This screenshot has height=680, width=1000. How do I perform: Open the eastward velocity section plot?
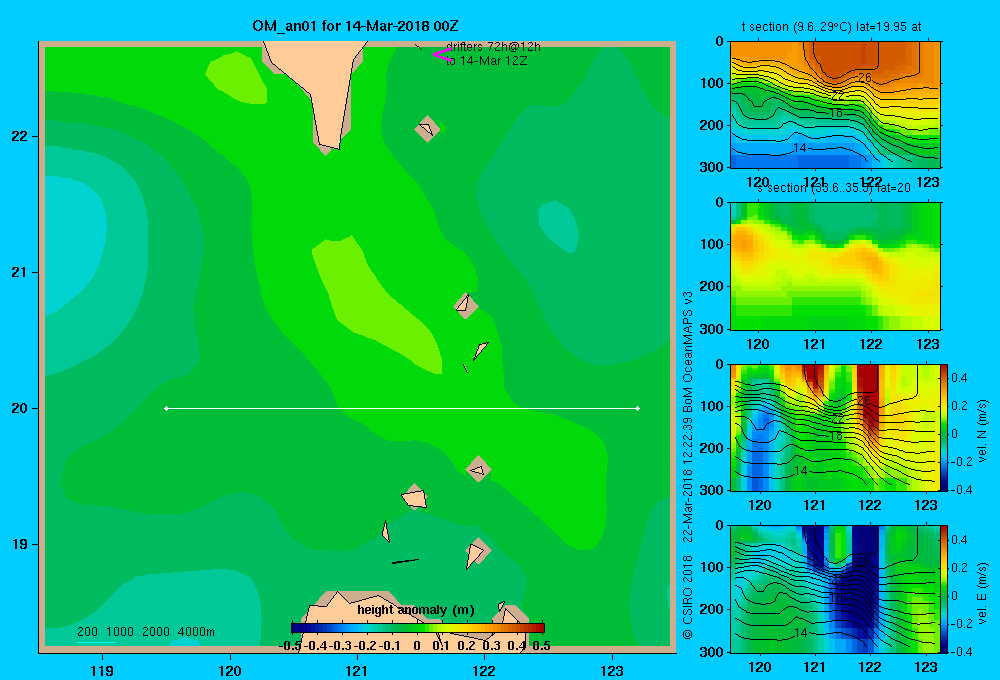point(835,589)
